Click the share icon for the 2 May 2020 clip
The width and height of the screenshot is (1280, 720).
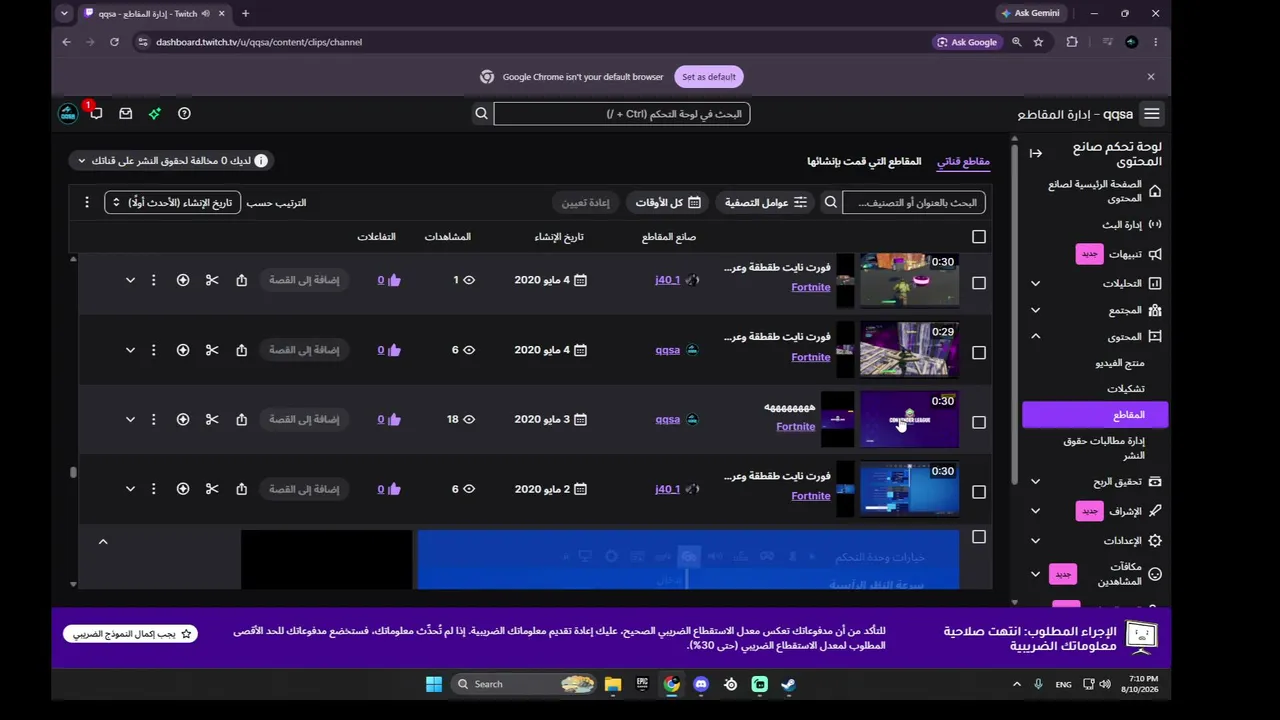[x=241, y=489]
